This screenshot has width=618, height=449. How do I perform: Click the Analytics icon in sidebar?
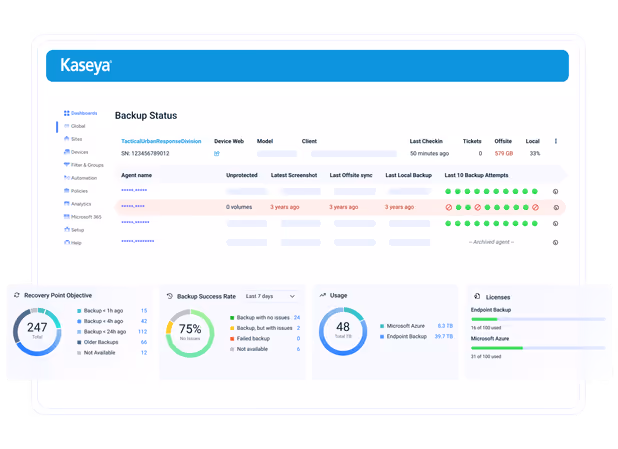click(x=67, y=204)
